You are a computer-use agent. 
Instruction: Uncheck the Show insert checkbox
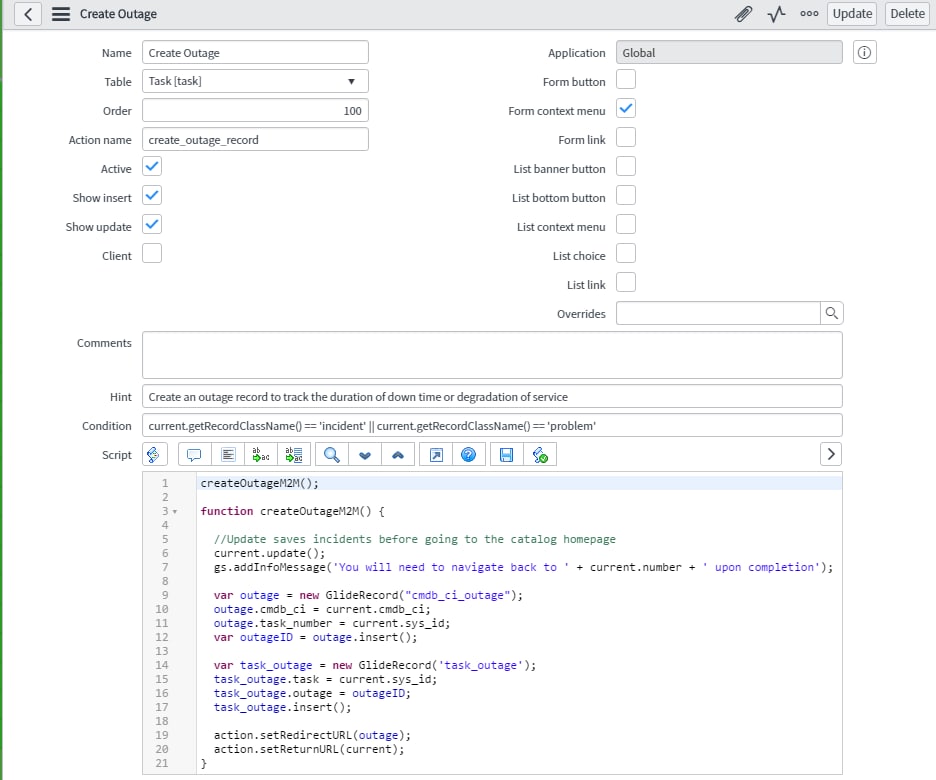(152, 195)
